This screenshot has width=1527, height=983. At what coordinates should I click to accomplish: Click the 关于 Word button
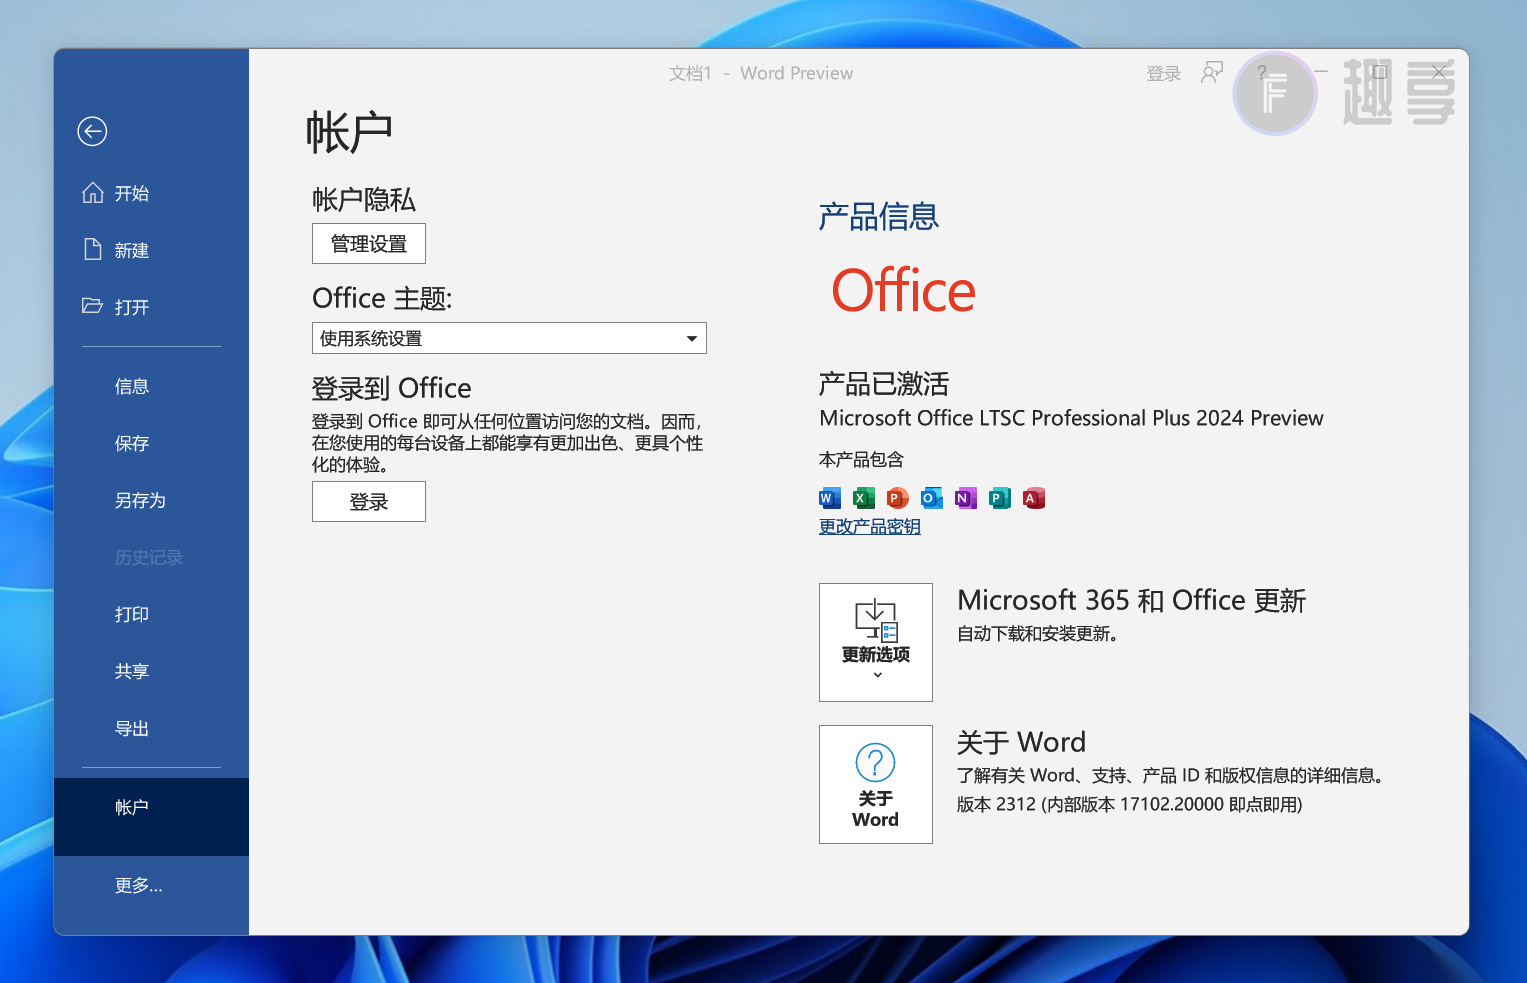coord(876,784)
